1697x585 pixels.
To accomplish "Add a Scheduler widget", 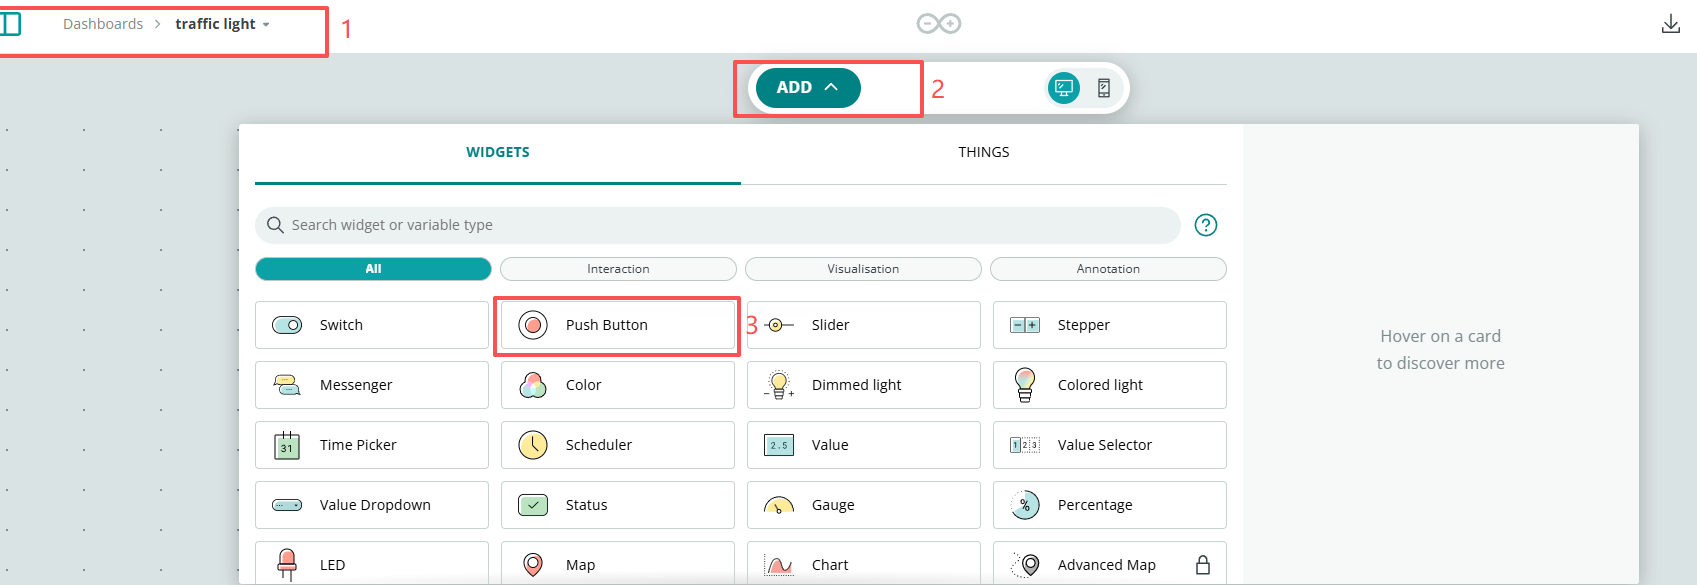I will [x=618, y=445].
